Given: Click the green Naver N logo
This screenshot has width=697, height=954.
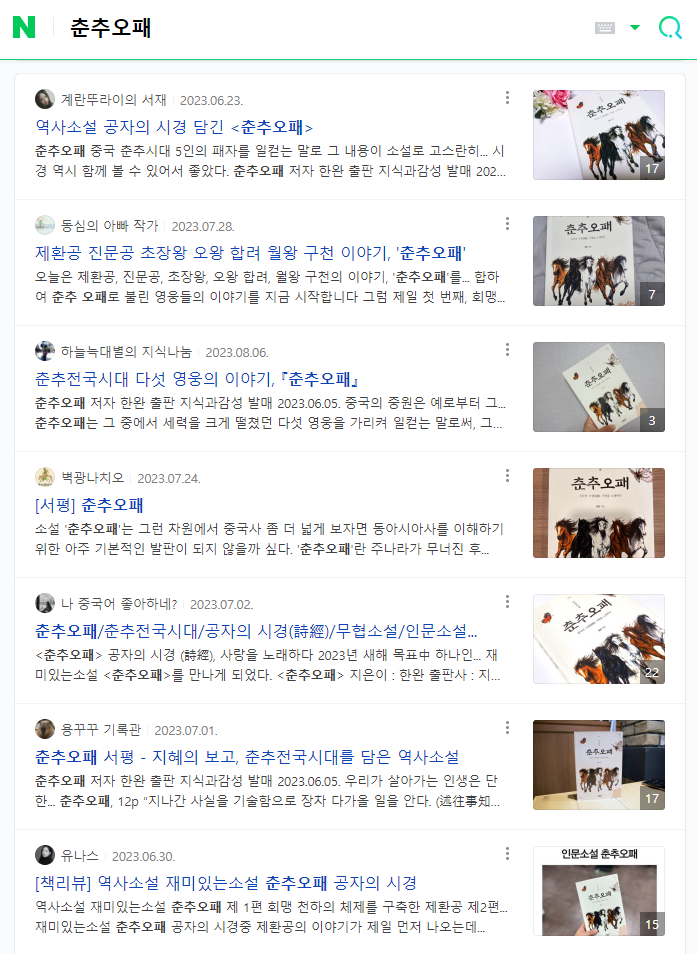Looking at the screenshot, I should (24, 27).
